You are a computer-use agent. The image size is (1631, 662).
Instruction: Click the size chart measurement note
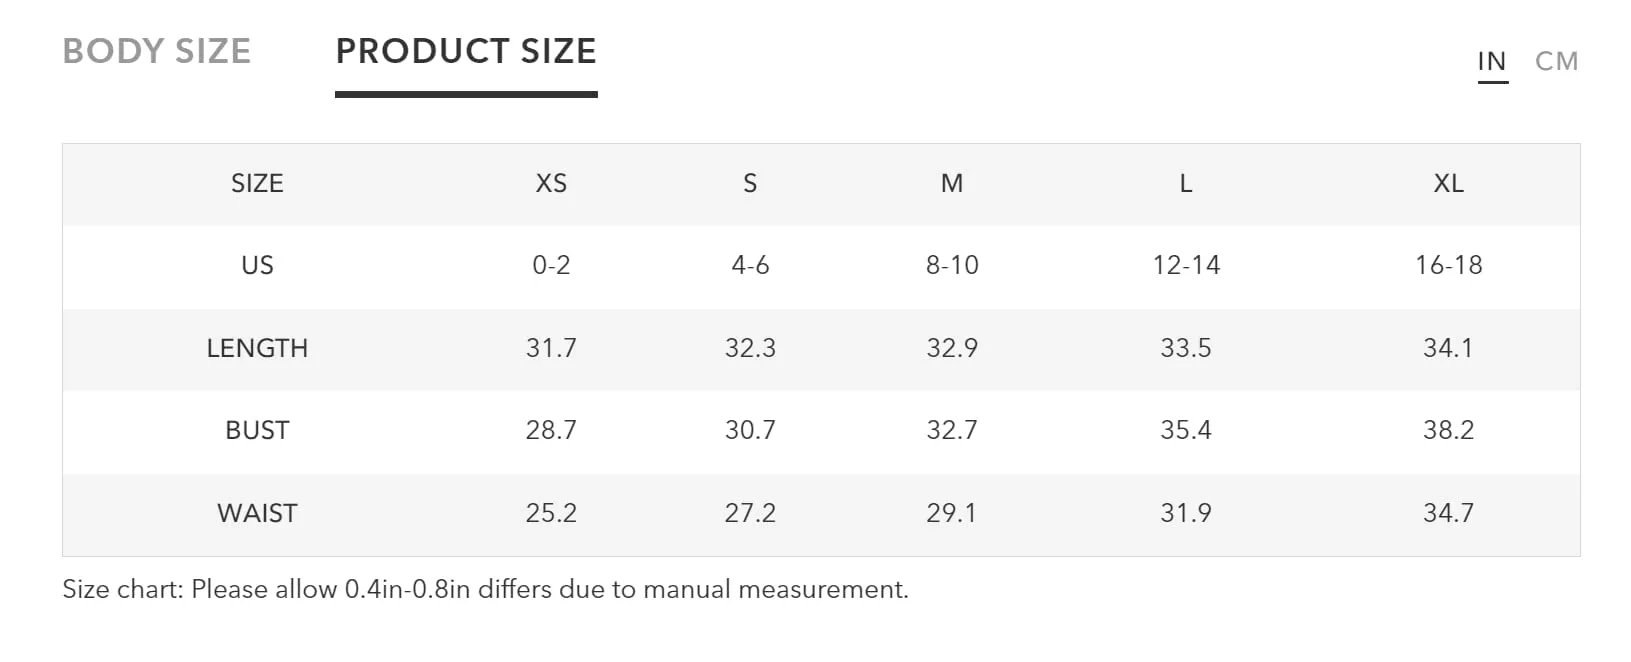[485, 590]
